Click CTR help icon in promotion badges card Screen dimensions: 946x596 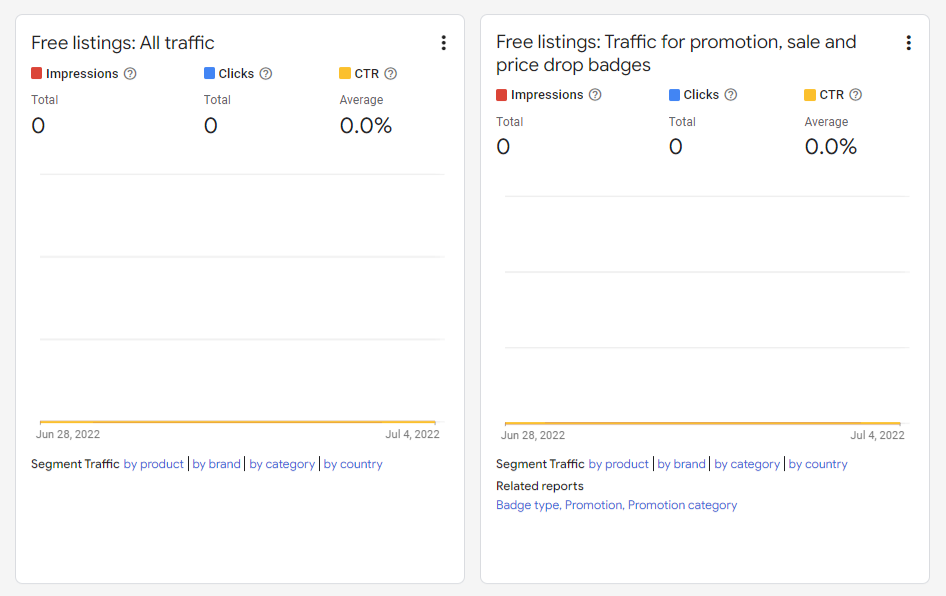[x=856, y=95]
